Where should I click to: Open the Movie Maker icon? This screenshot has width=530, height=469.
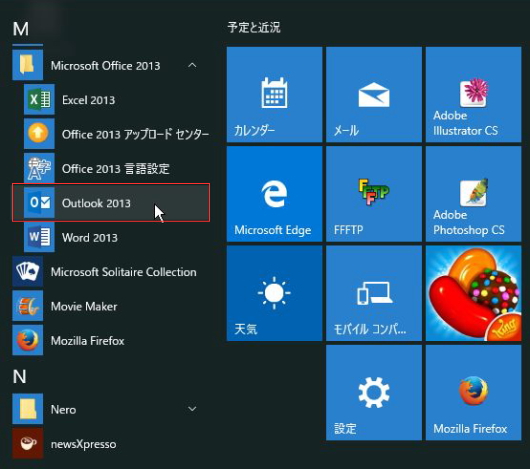[28, 306]
